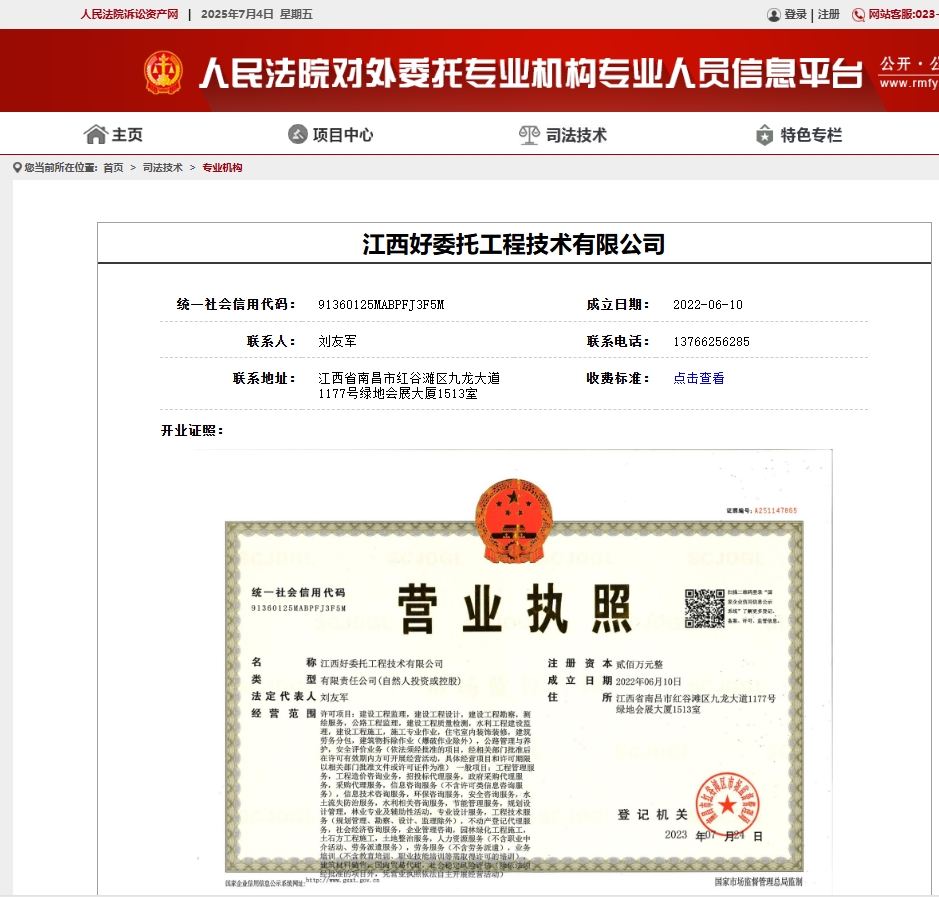The width and height of the screenshot is (939, 897).
Task: Open the 司法技术 navigation item
Action: pyautogui.click(x=562, y=135)
